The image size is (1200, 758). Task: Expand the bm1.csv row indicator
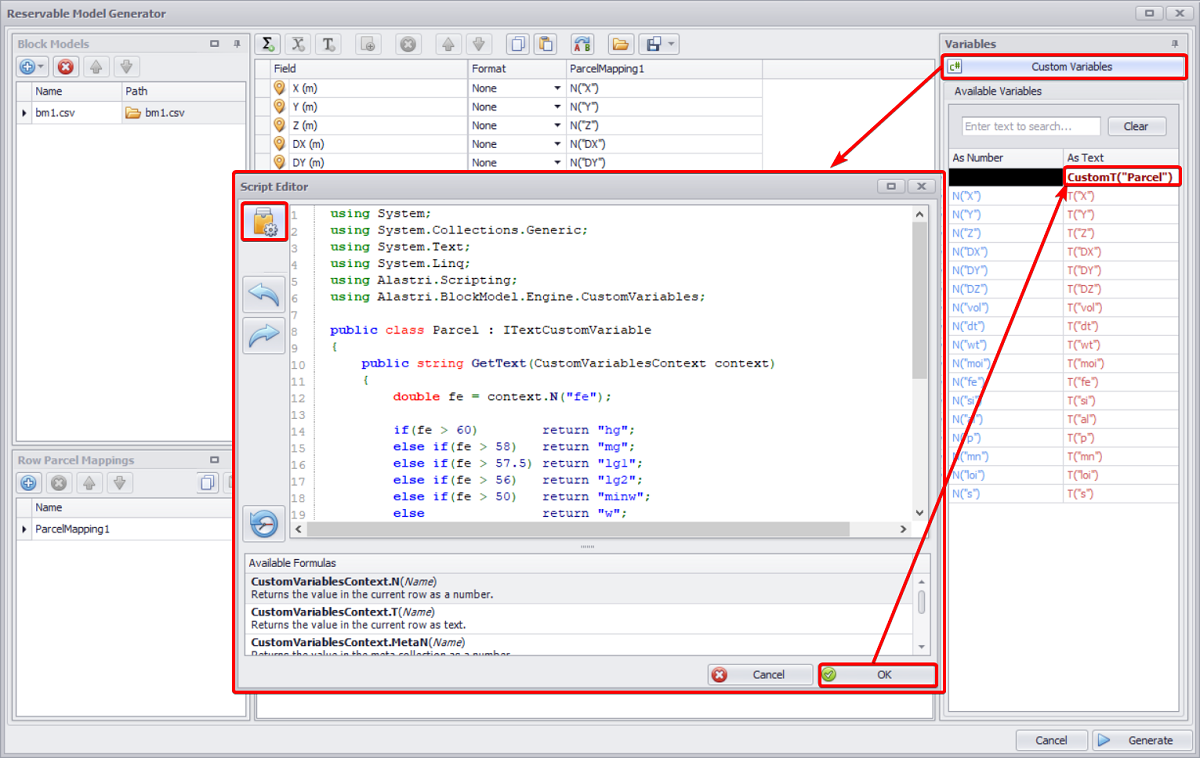coord(24,113)
